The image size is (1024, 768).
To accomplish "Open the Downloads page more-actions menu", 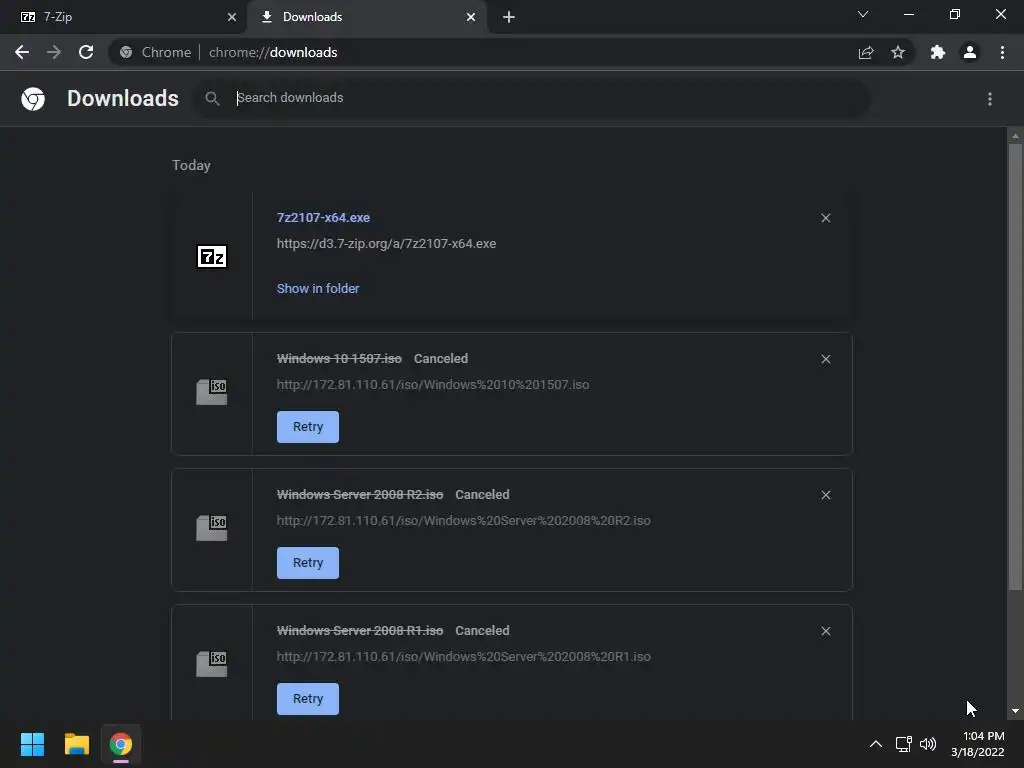I will click(x=990, y=99).
